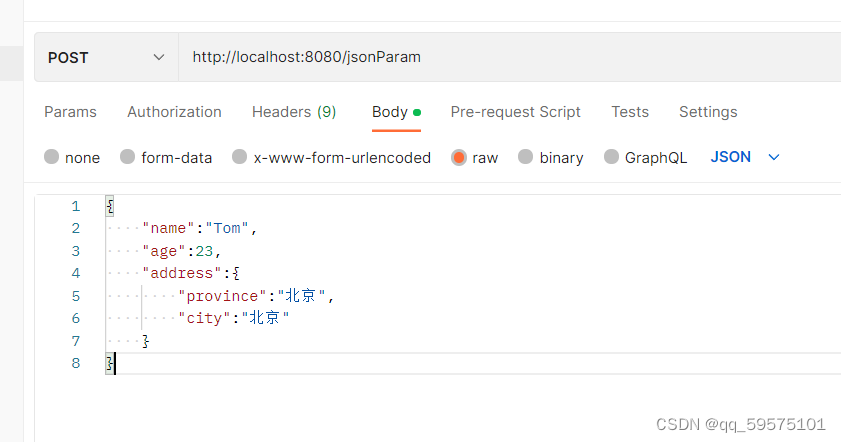841x442 pixels.
Task: Click the "address":{ line in editor
Action: (190, 274)
